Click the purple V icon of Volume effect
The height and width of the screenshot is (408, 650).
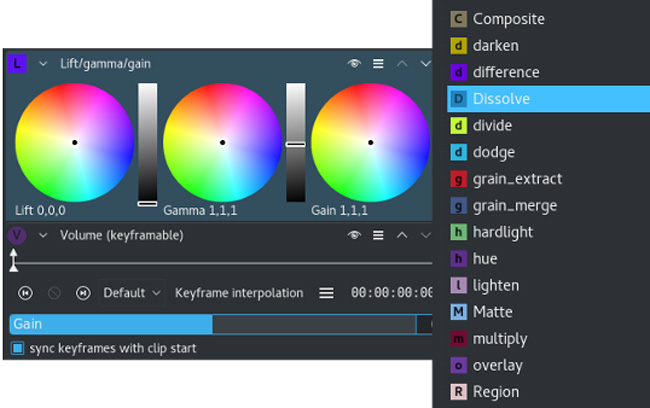[17, 235]
